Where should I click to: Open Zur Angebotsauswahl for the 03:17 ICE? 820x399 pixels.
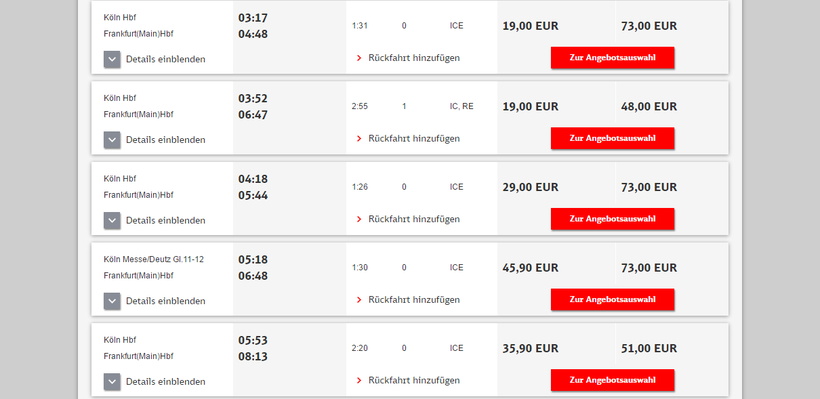click(612, 58)
